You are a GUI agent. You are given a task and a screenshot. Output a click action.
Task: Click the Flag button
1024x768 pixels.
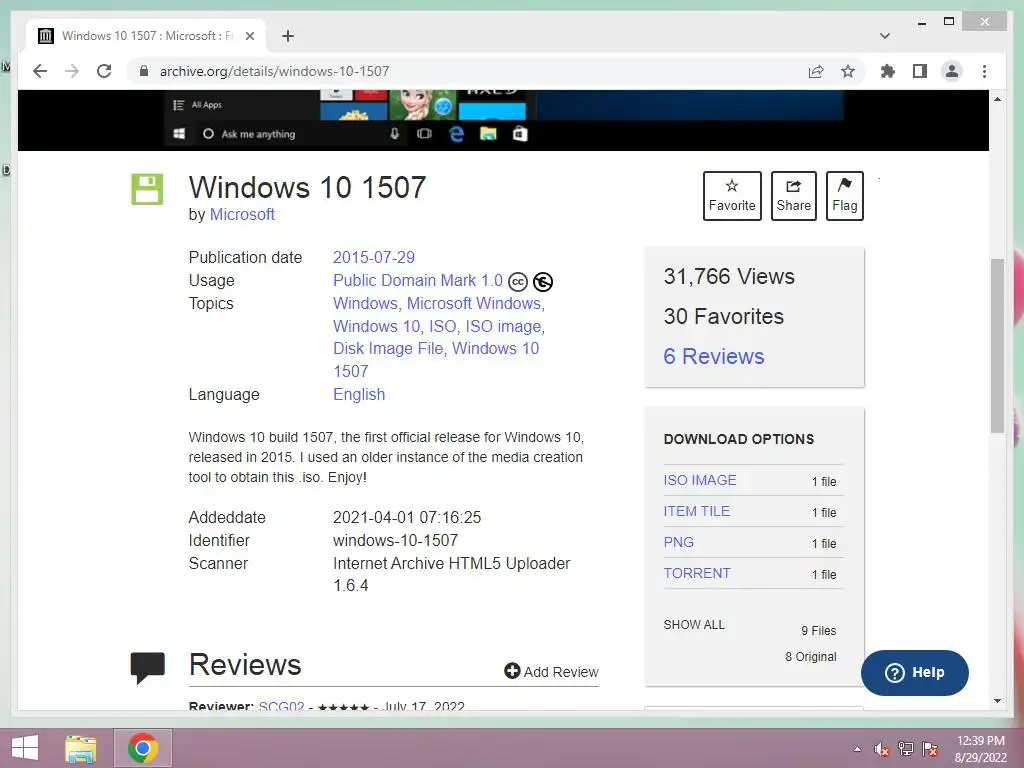pos(844,195)
